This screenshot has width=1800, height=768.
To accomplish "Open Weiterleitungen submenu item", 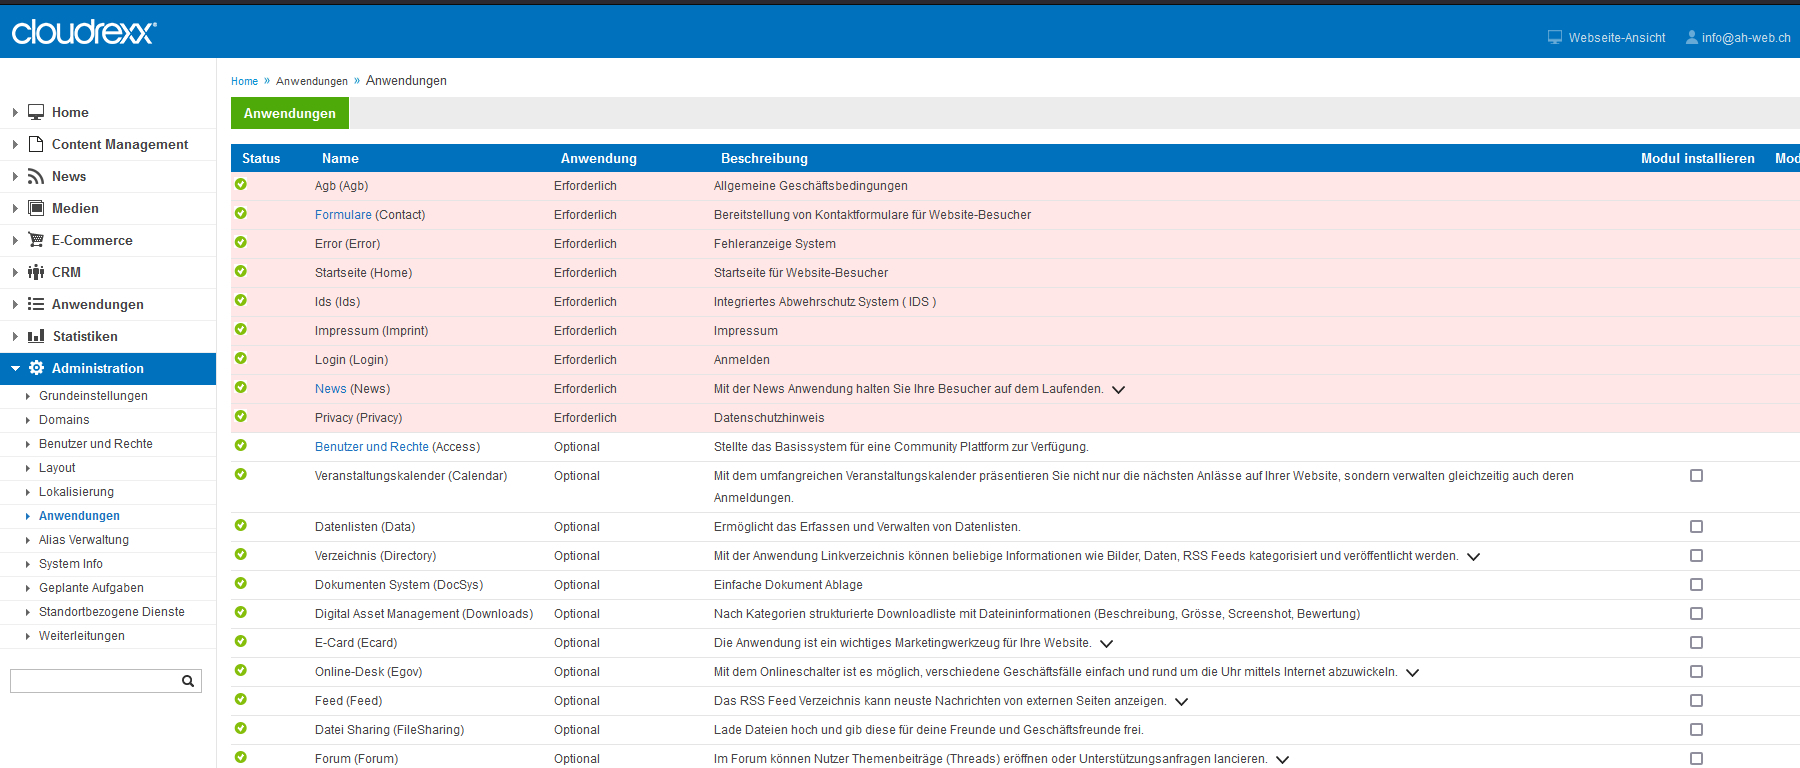I will [82, 636].
